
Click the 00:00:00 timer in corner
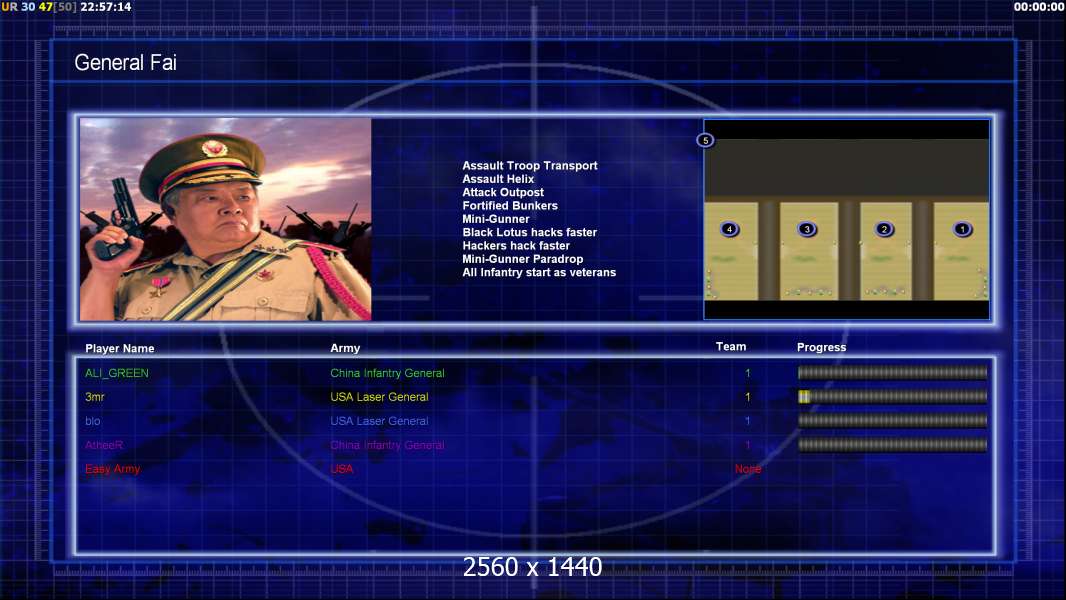(1039, 7)
